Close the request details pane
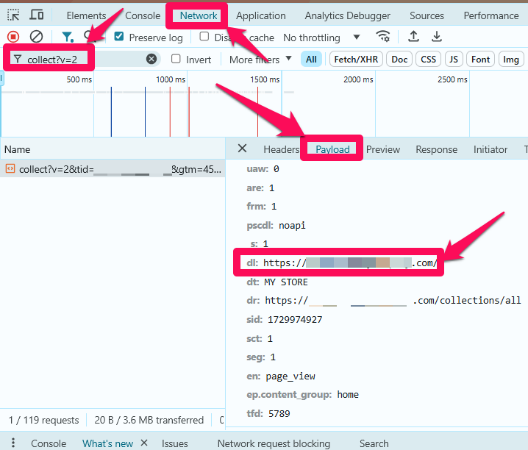 (x=242, y=148)
